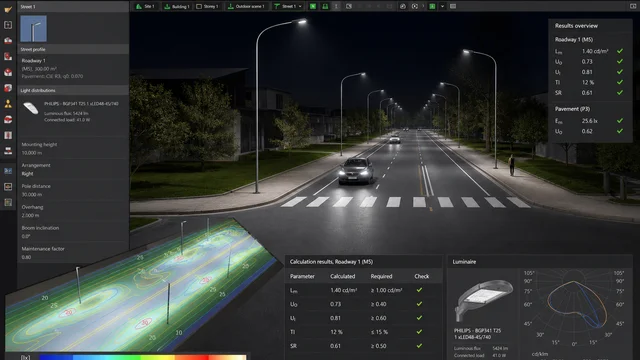This screenshot has height=360, width=640.
Task: Open the Arrangement field set to Right
Action: point(73,169)
